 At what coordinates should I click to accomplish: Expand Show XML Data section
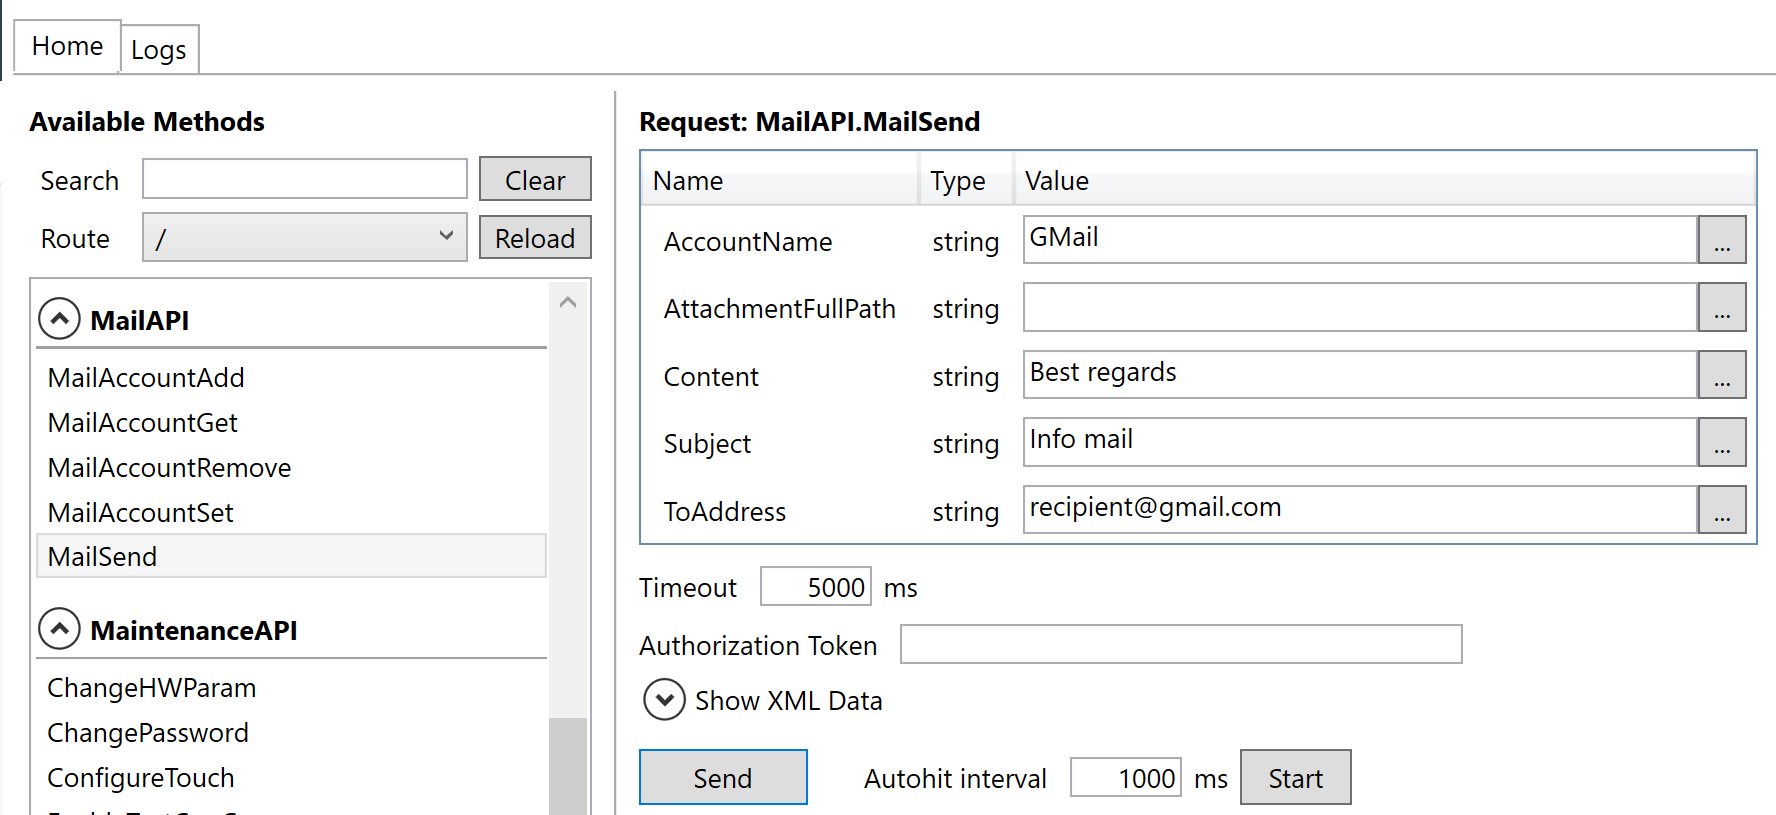(x=664, y=700)
